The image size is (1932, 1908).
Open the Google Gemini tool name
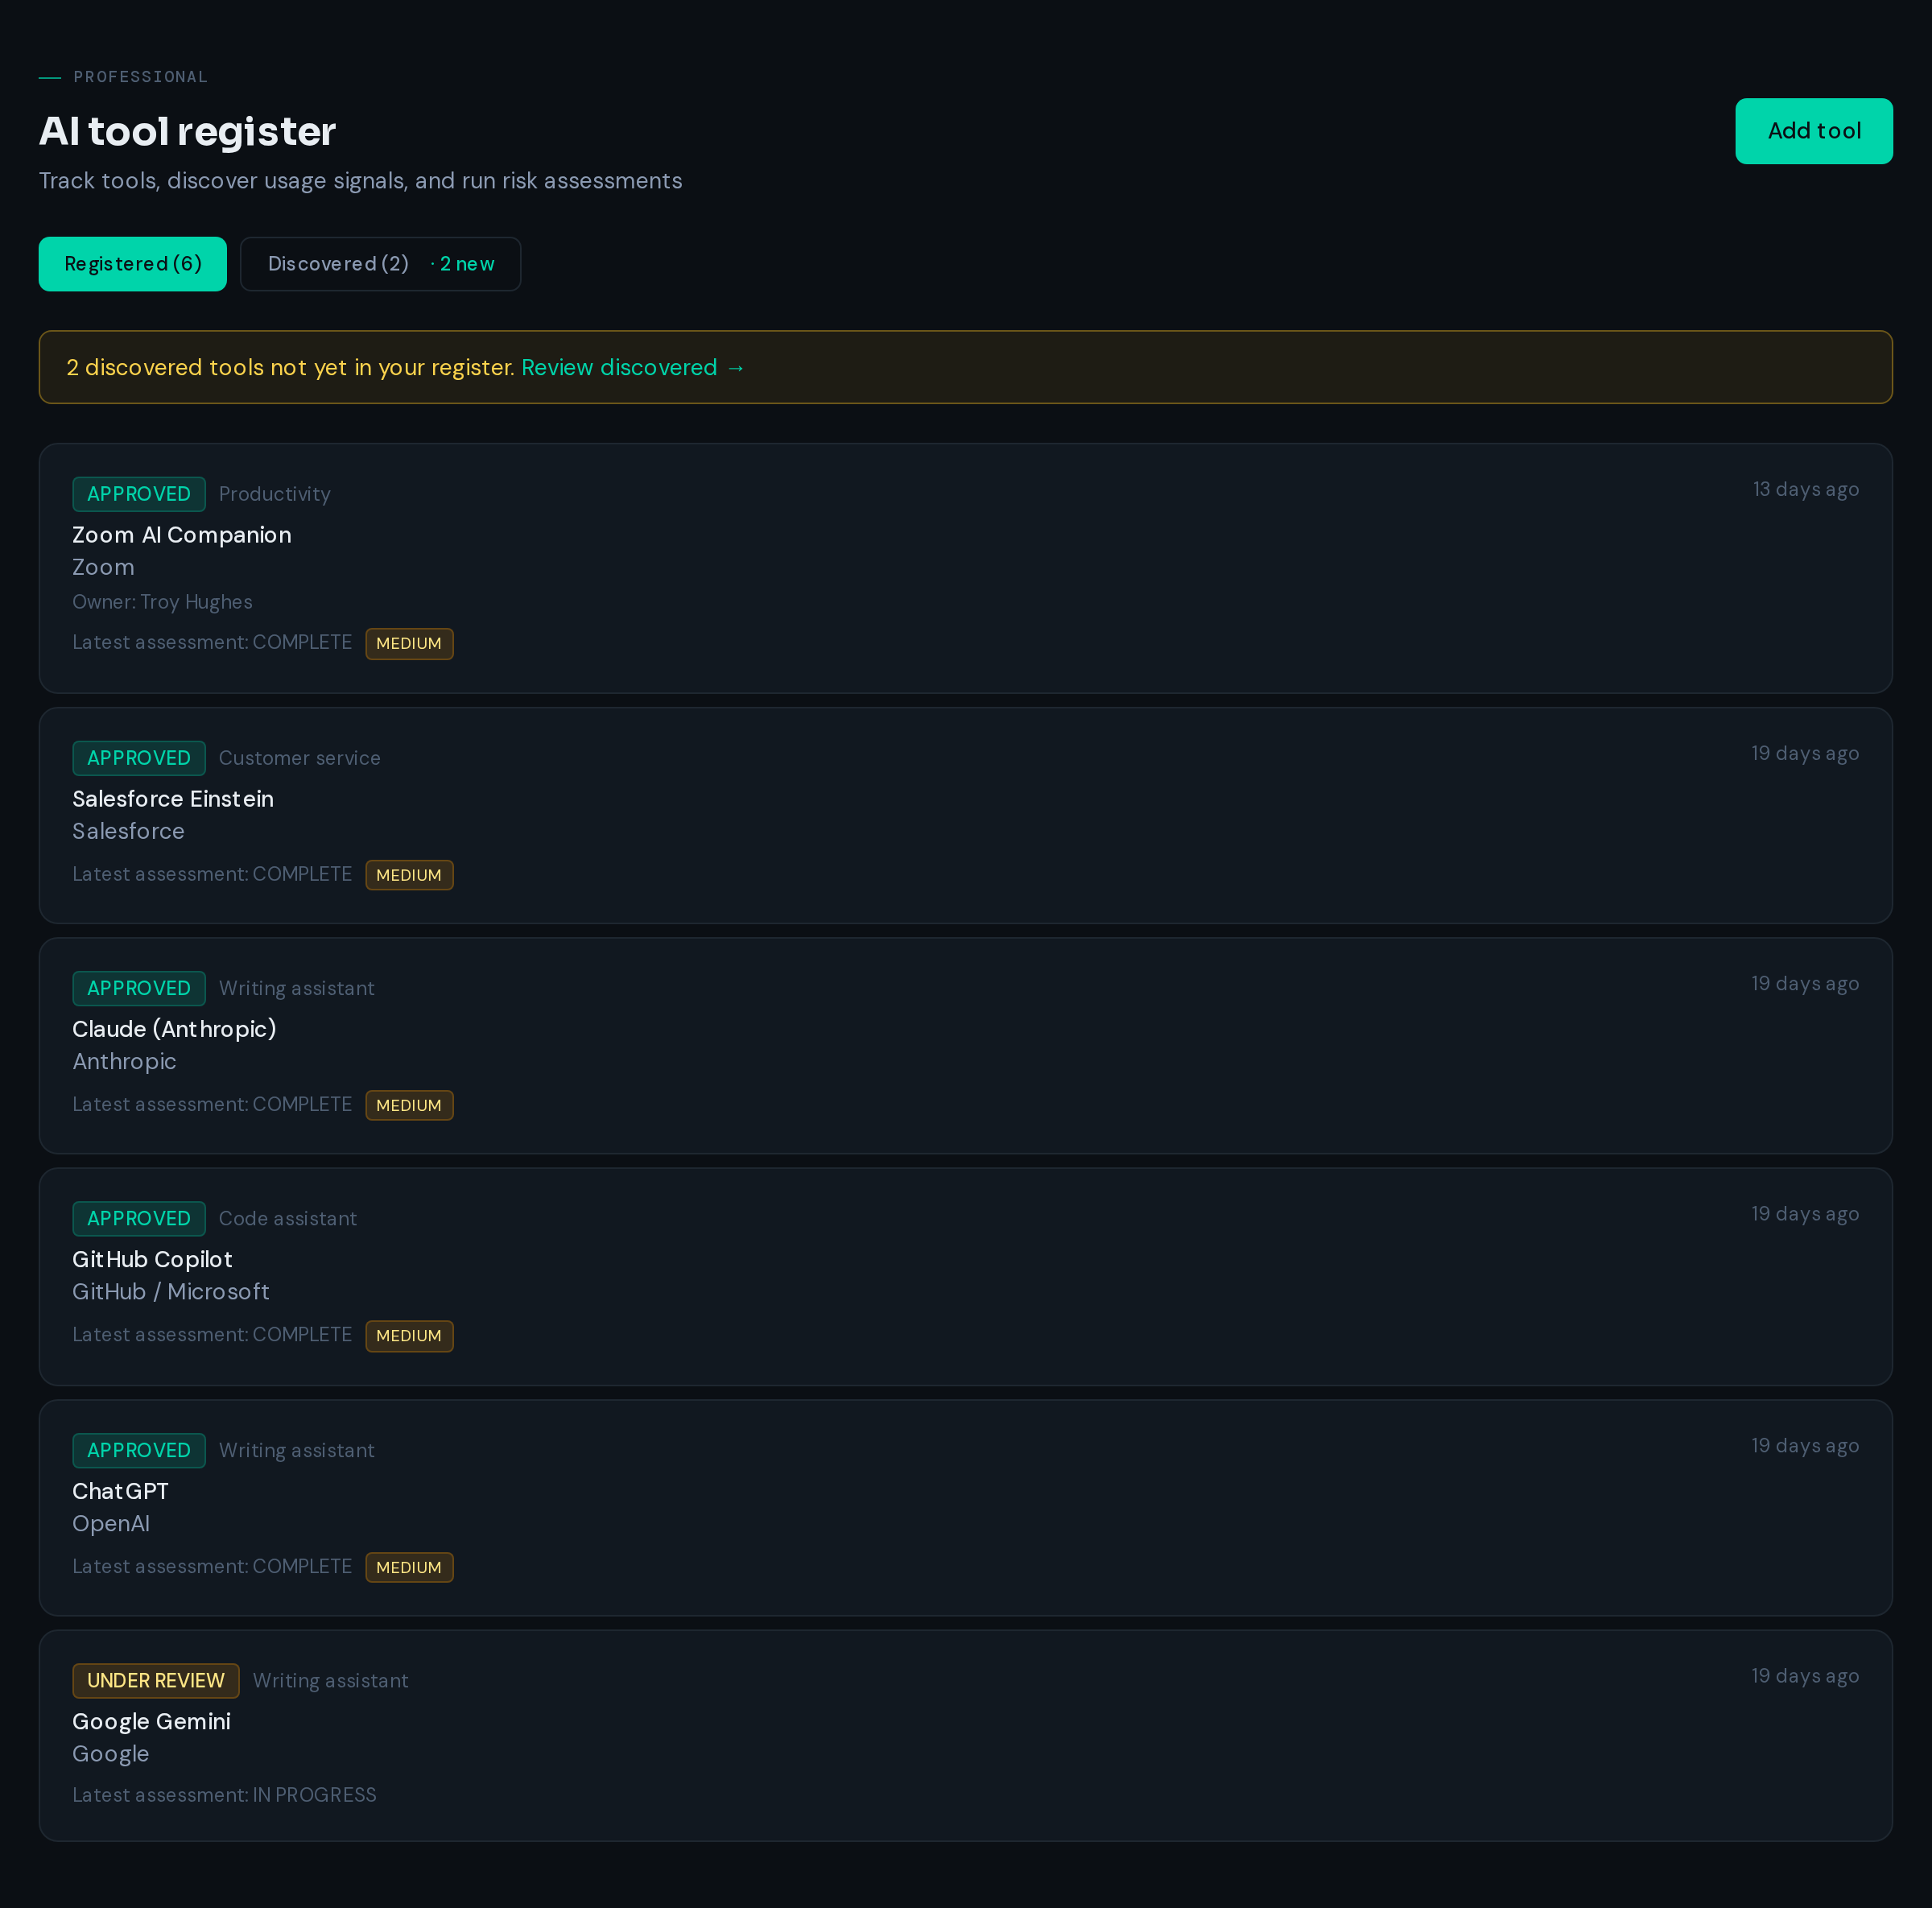coord(151,1721)
